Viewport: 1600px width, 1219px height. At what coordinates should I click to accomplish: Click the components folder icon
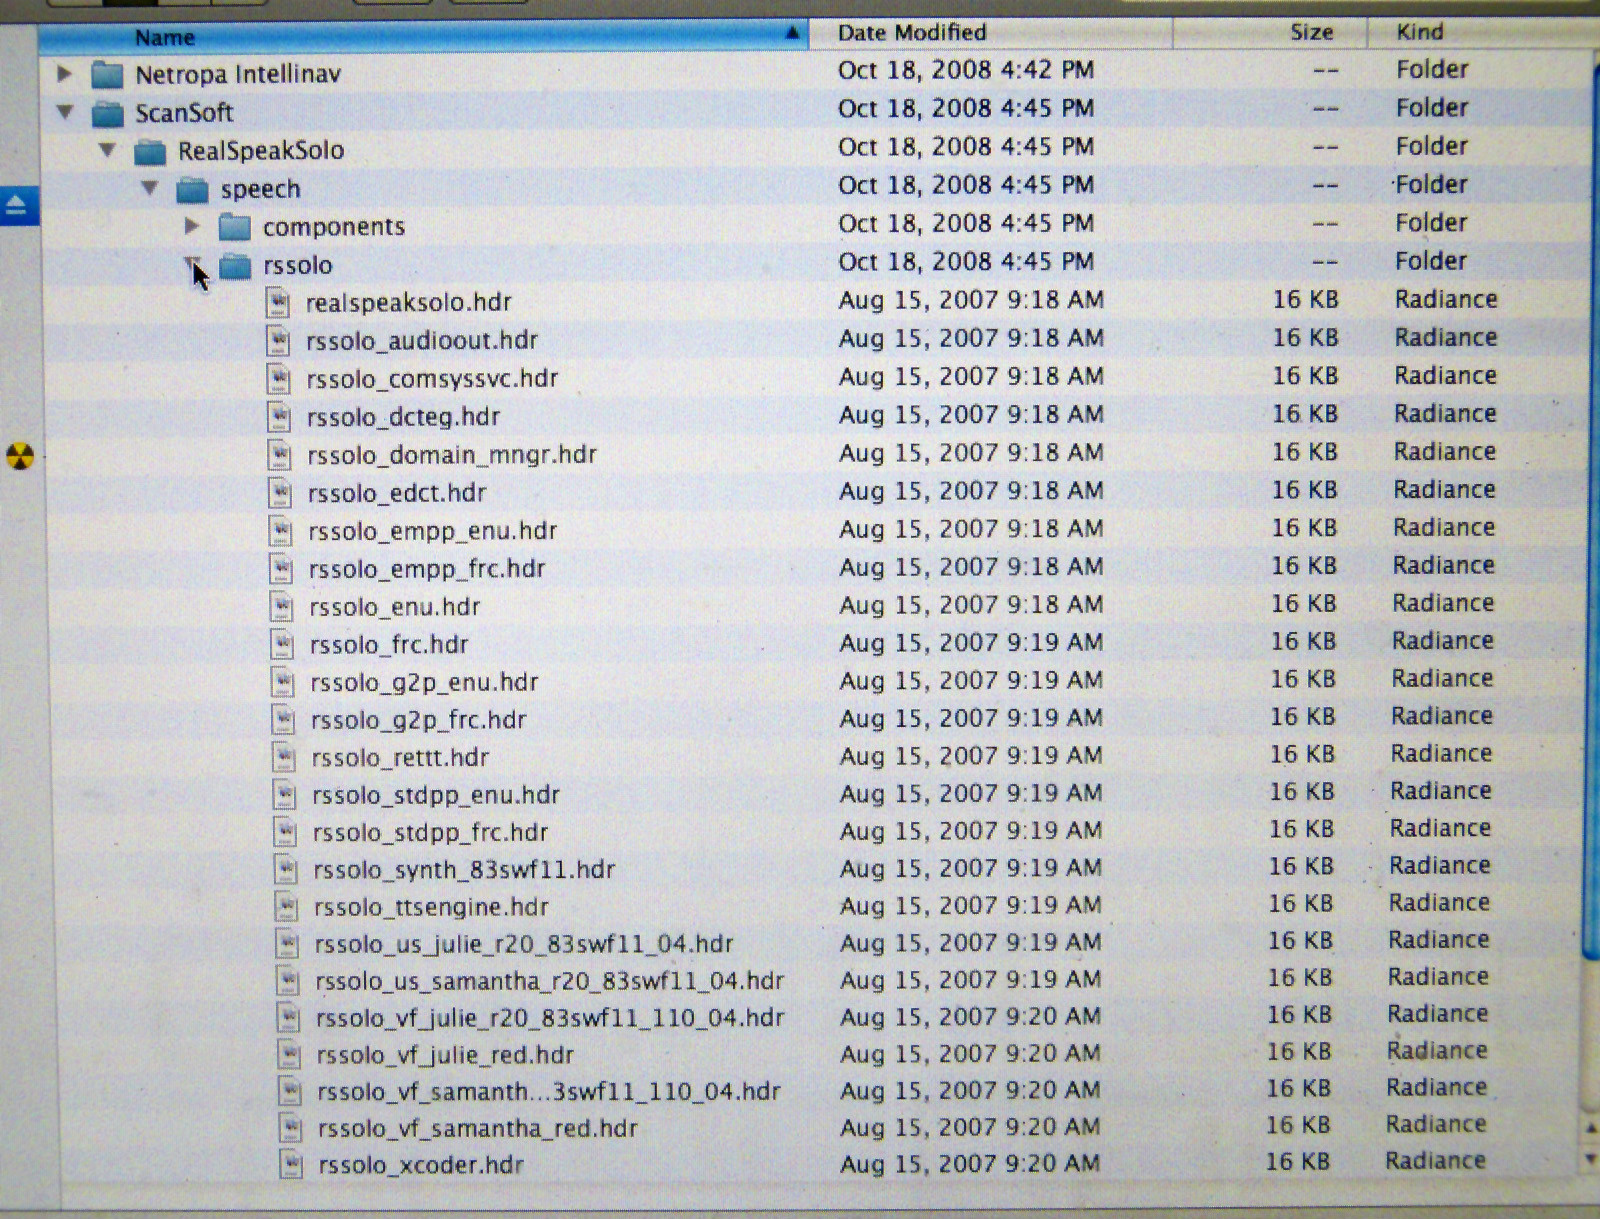click(234, 227)
